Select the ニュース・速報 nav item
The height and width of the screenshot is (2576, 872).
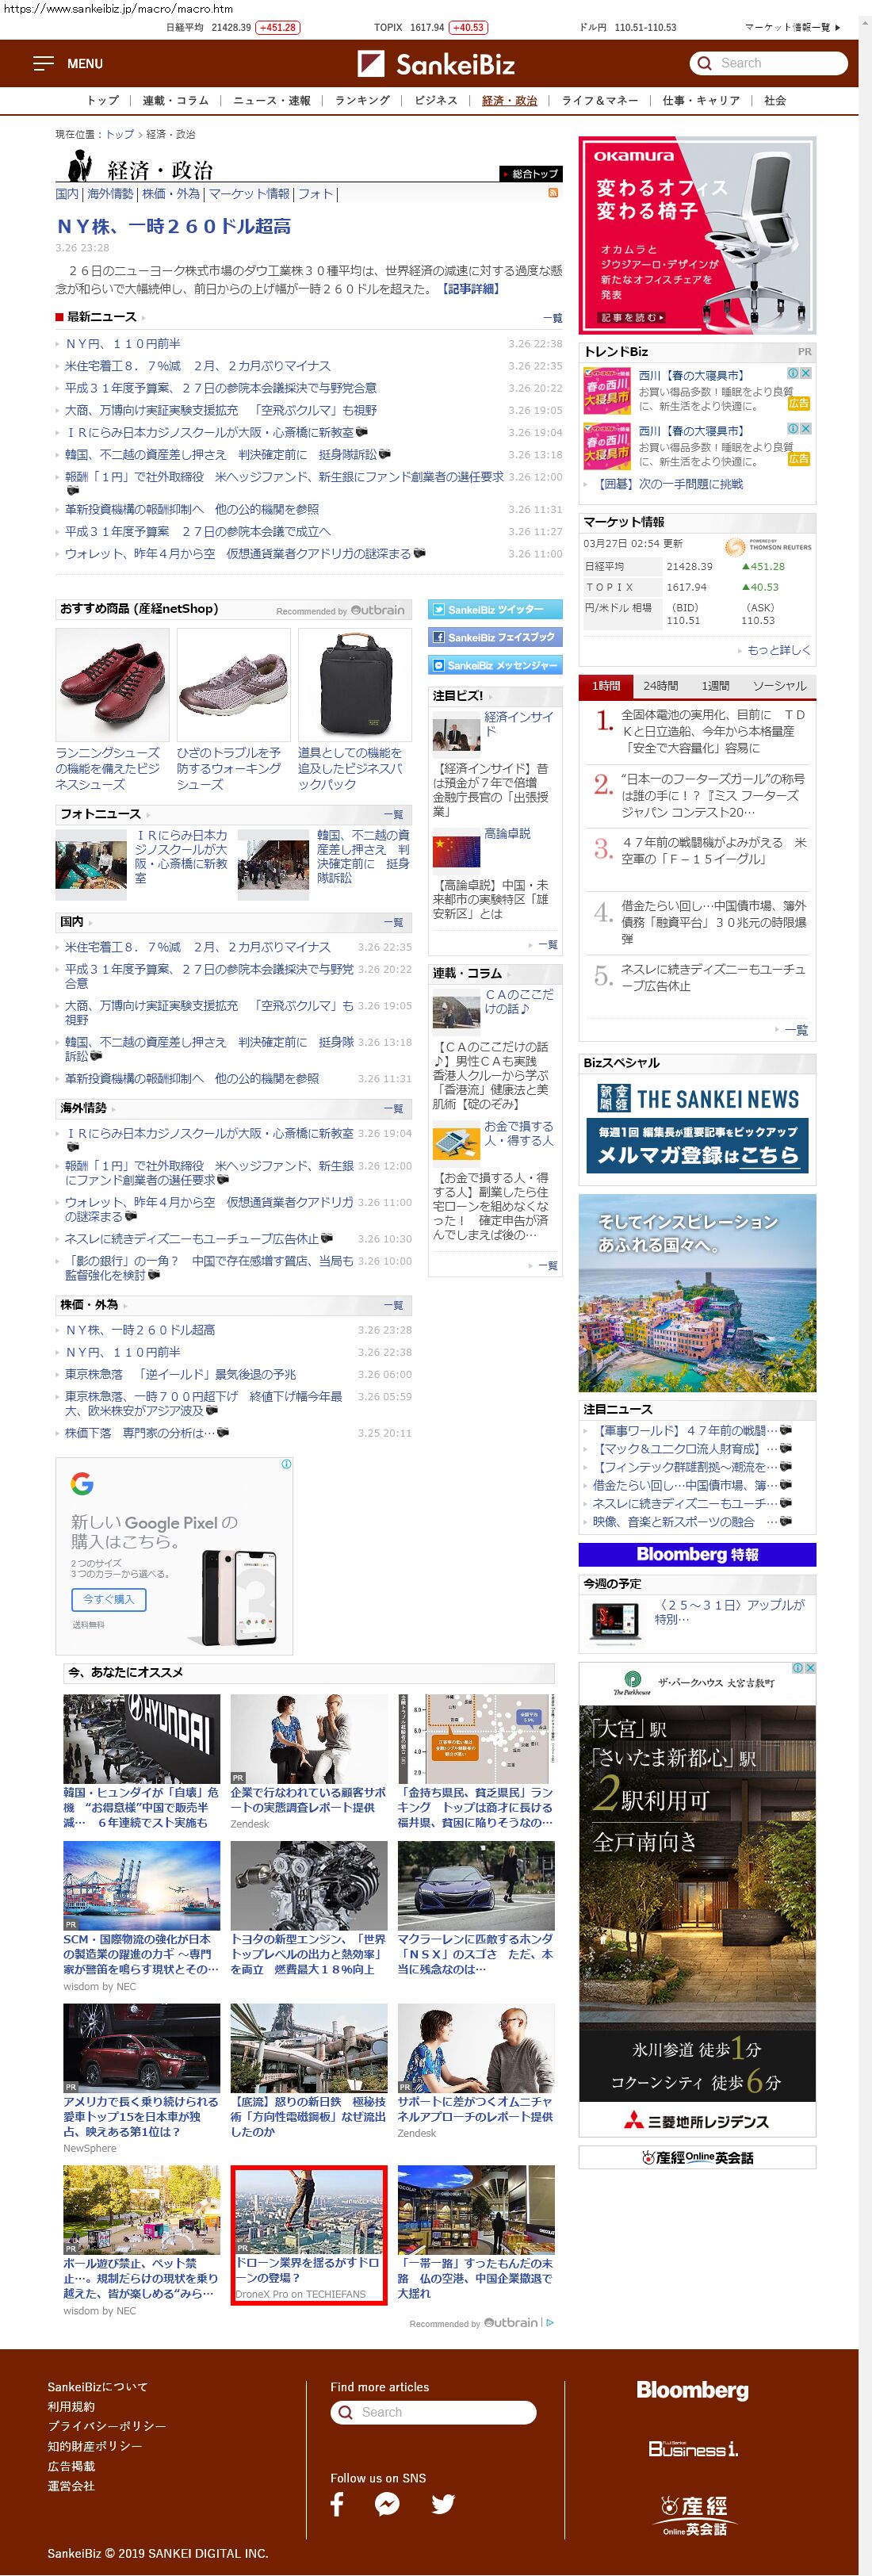271,101
